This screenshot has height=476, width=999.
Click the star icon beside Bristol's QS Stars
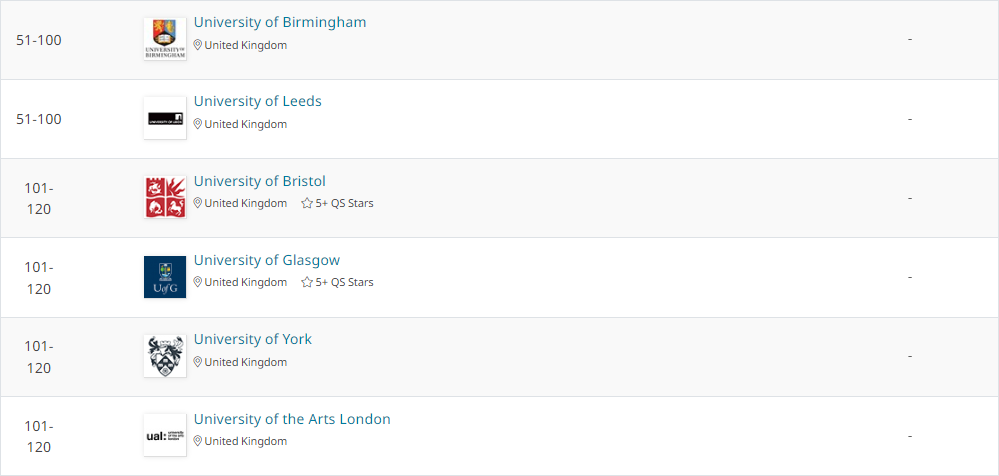[x=307, y=203]
